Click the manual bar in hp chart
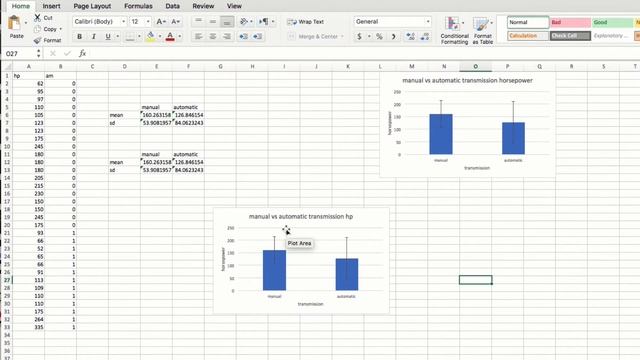 [274, 270]
